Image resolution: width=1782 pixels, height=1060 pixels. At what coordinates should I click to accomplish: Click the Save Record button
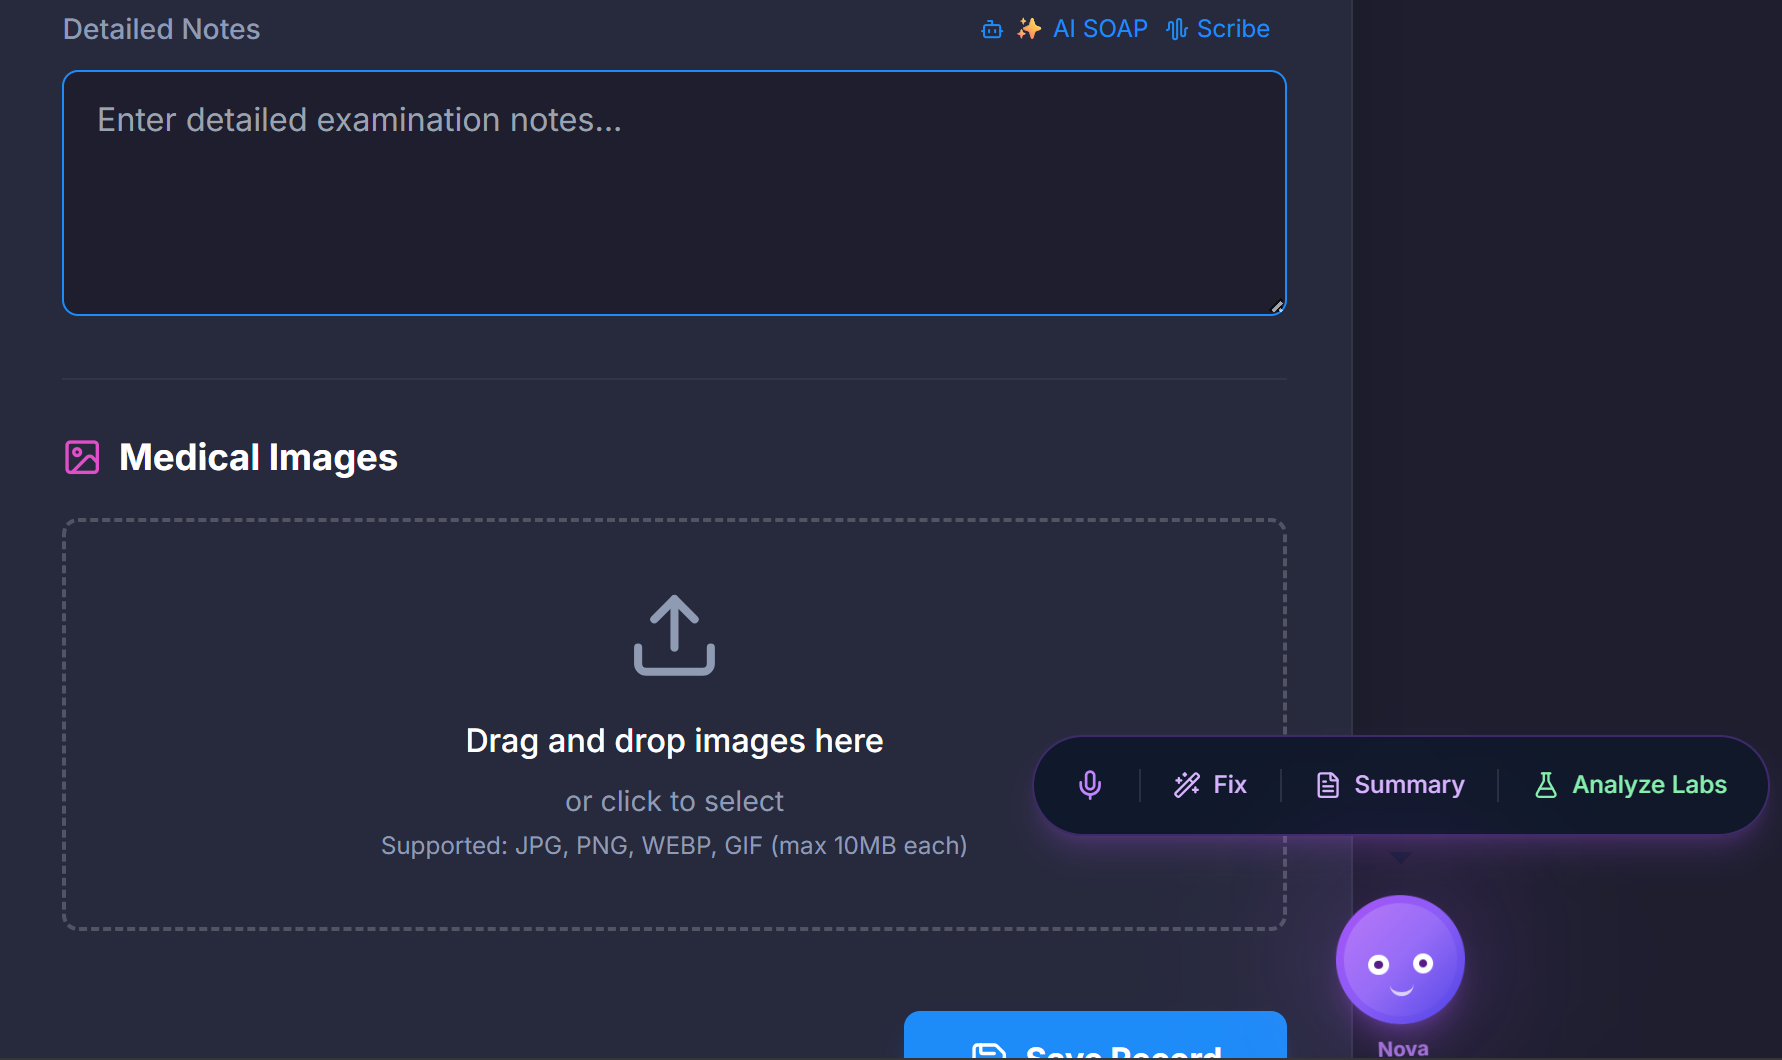pos(1094,1045)
